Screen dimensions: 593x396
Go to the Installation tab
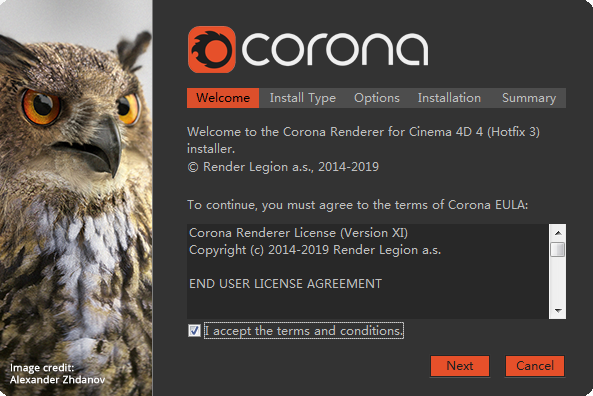click(449, 98)
